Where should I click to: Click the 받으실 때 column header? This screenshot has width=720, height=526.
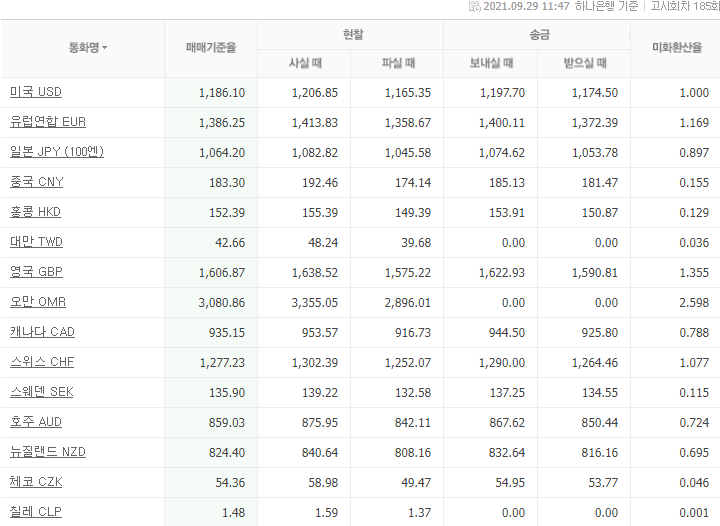[x=585, y=63]
